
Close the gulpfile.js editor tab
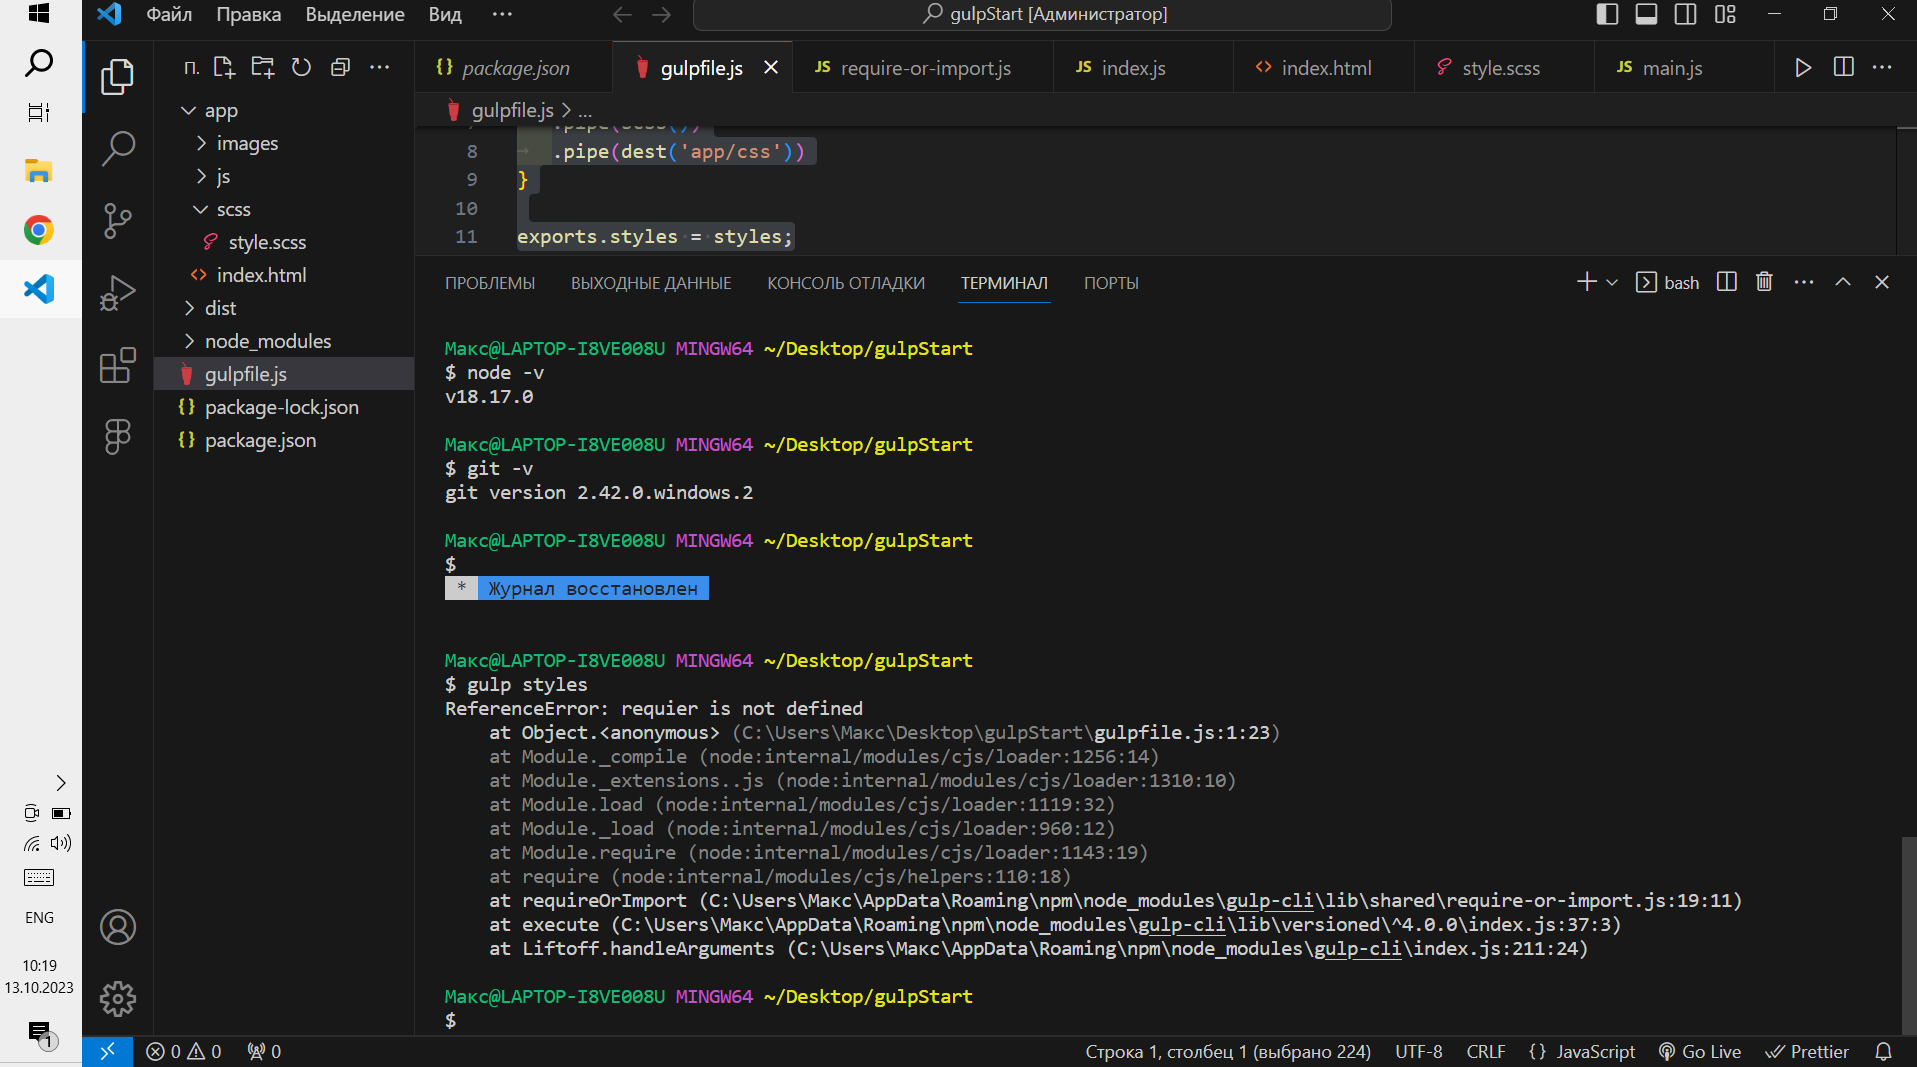pos(771,67)
